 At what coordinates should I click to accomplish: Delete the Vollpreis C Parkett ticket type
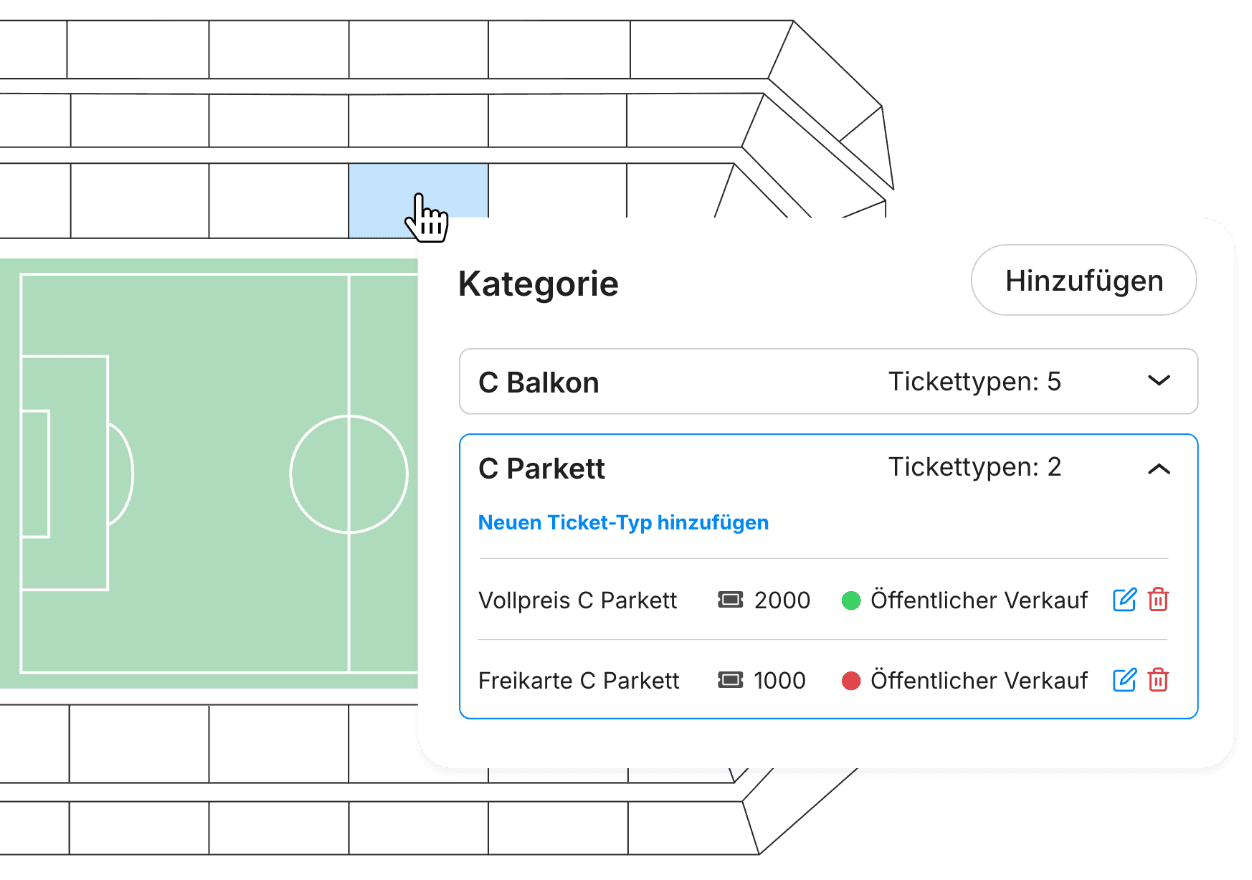click(x=1158, y=600)
